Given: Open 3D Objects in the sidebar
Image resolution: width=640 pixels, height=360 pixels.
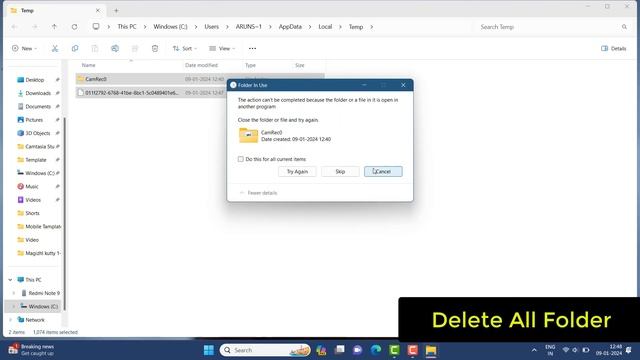Looking at the screenshot, I should 38,133.
